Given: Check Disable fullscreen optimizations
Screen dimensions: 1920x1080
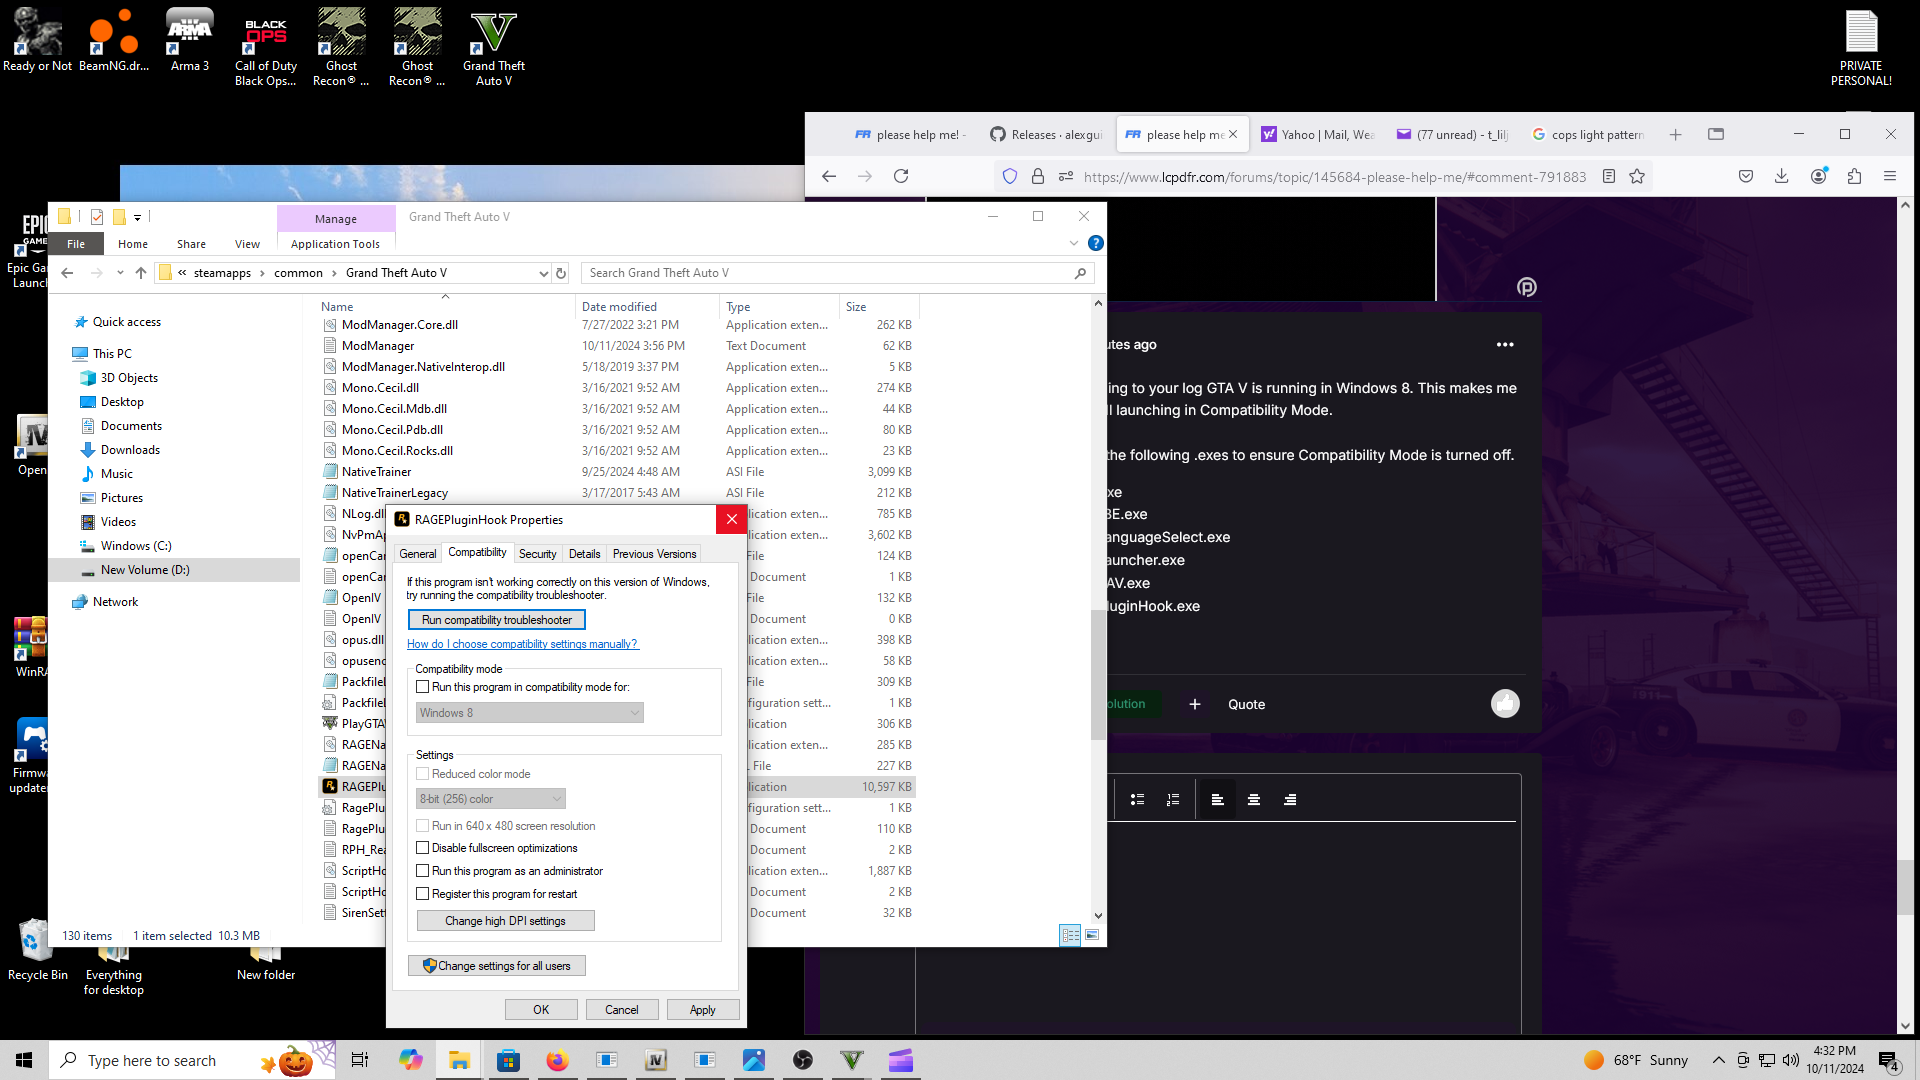Looking at the screenshot, I should pos(423,848).
